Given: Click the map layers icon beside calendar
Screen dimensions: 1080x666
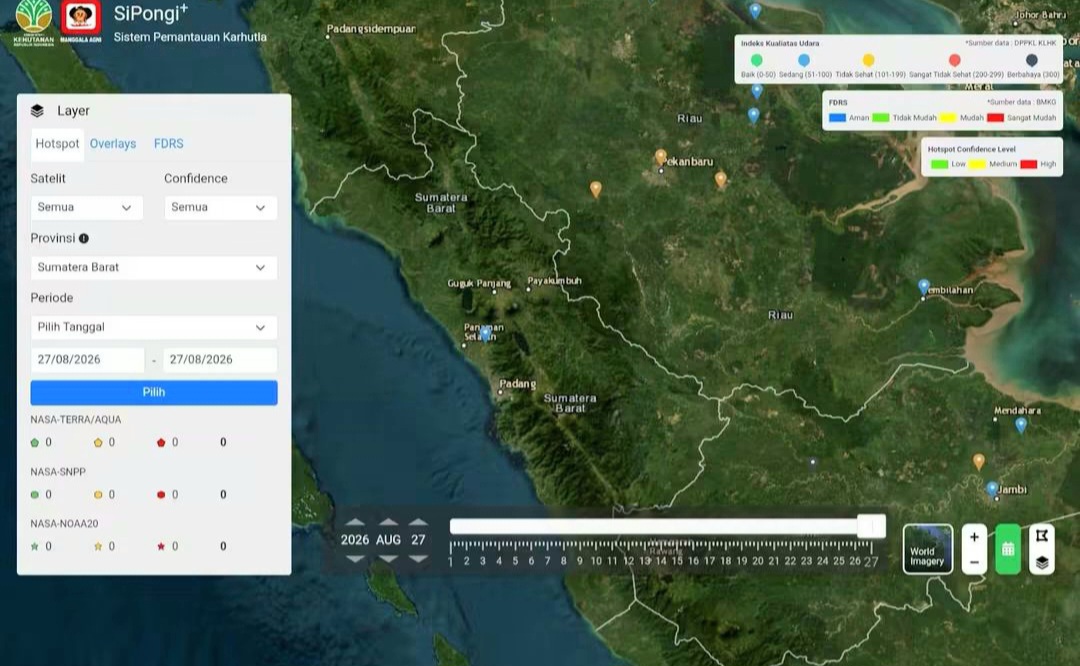Looking at the screenshot, I should click(1041, 562).
